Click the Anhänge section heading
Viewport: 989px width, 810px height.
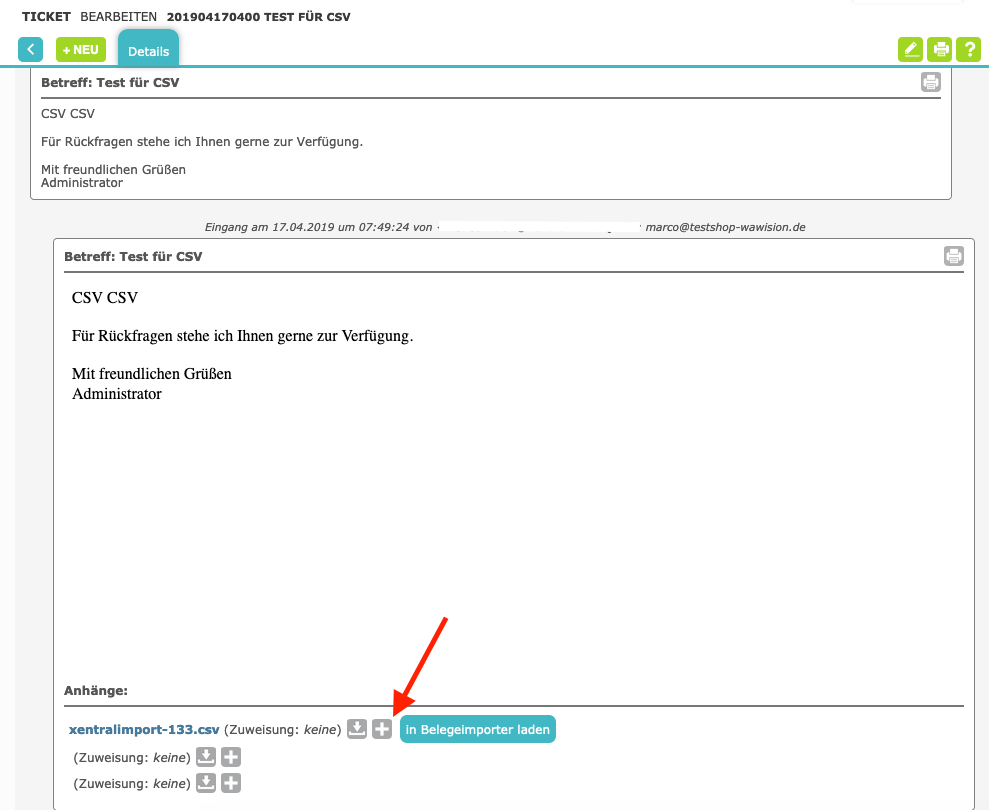click(x=96, y=691)
